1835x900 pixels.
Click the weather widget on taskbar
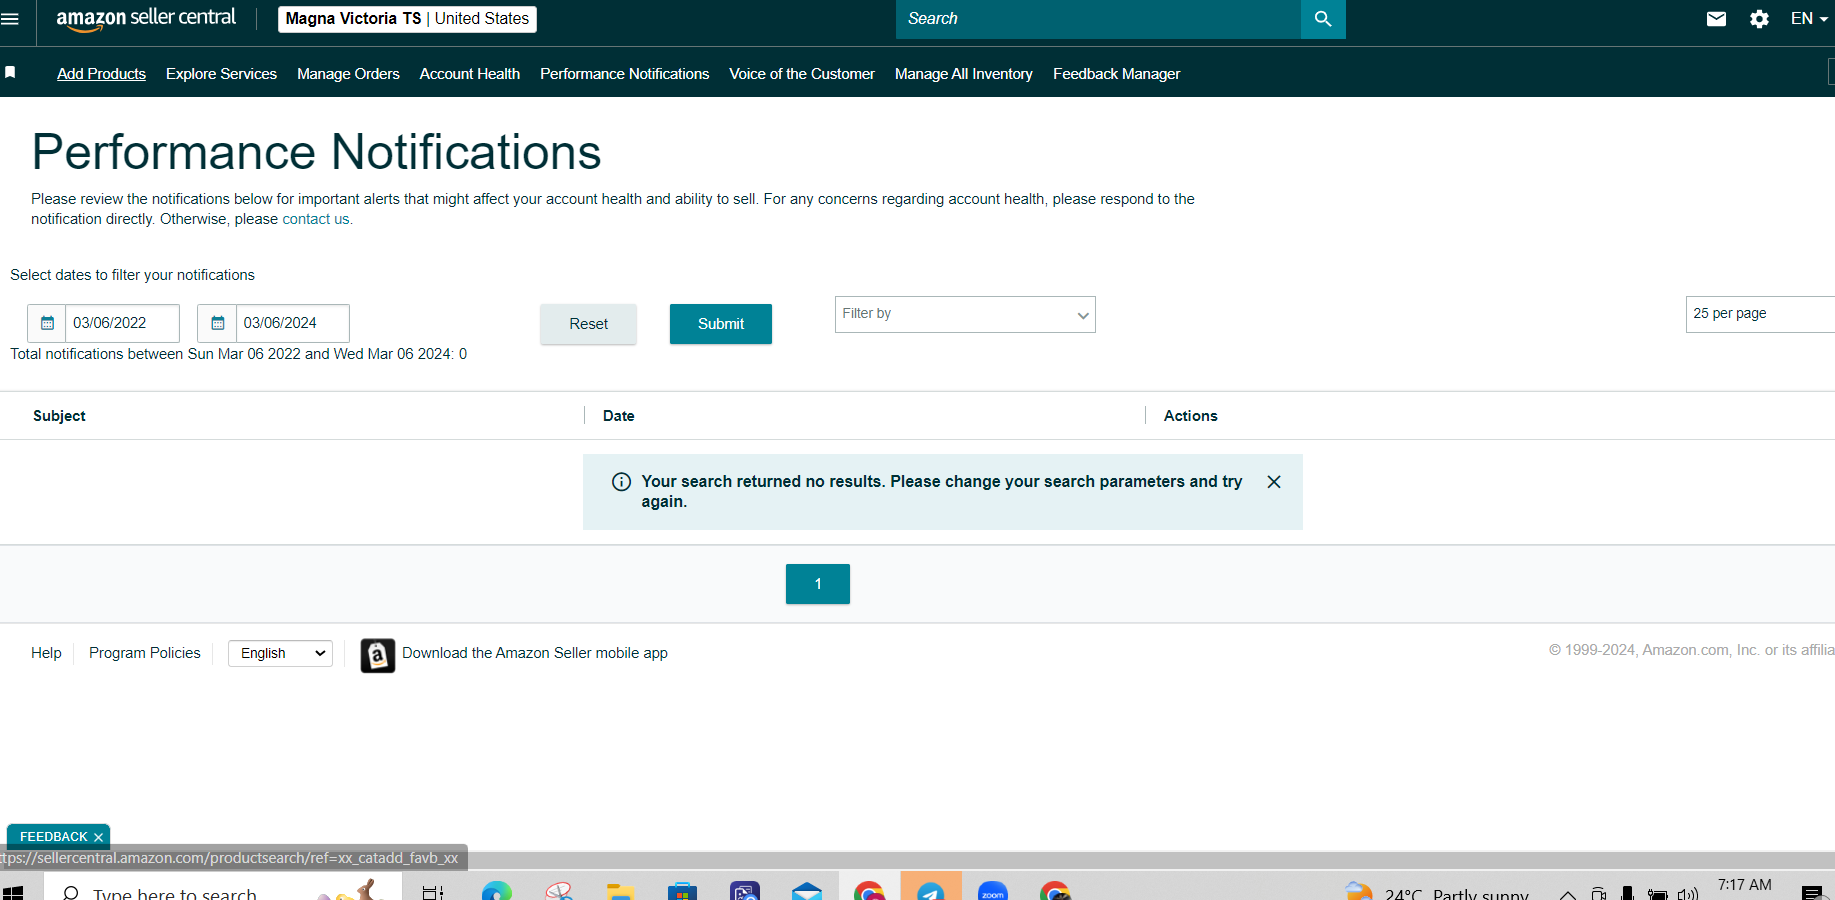pyautogui.click(x=1437, y=892)
